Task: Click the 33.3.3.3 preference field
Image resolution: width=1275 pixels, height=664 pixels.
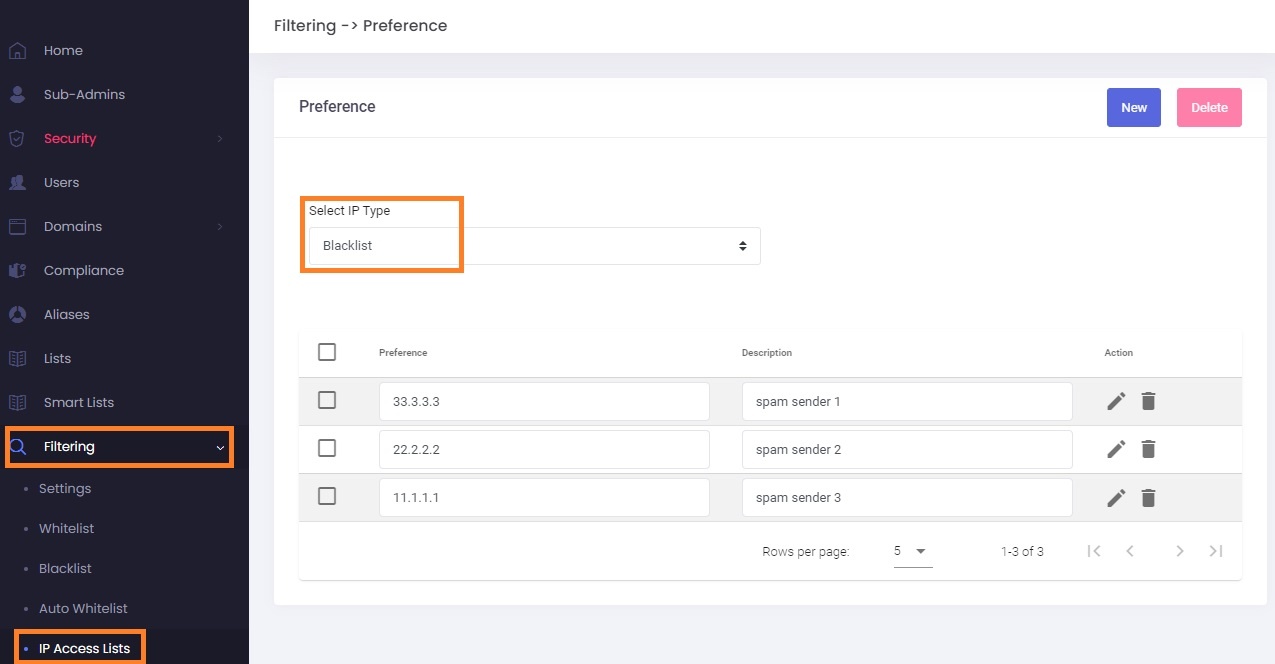Action: (544, 401)
